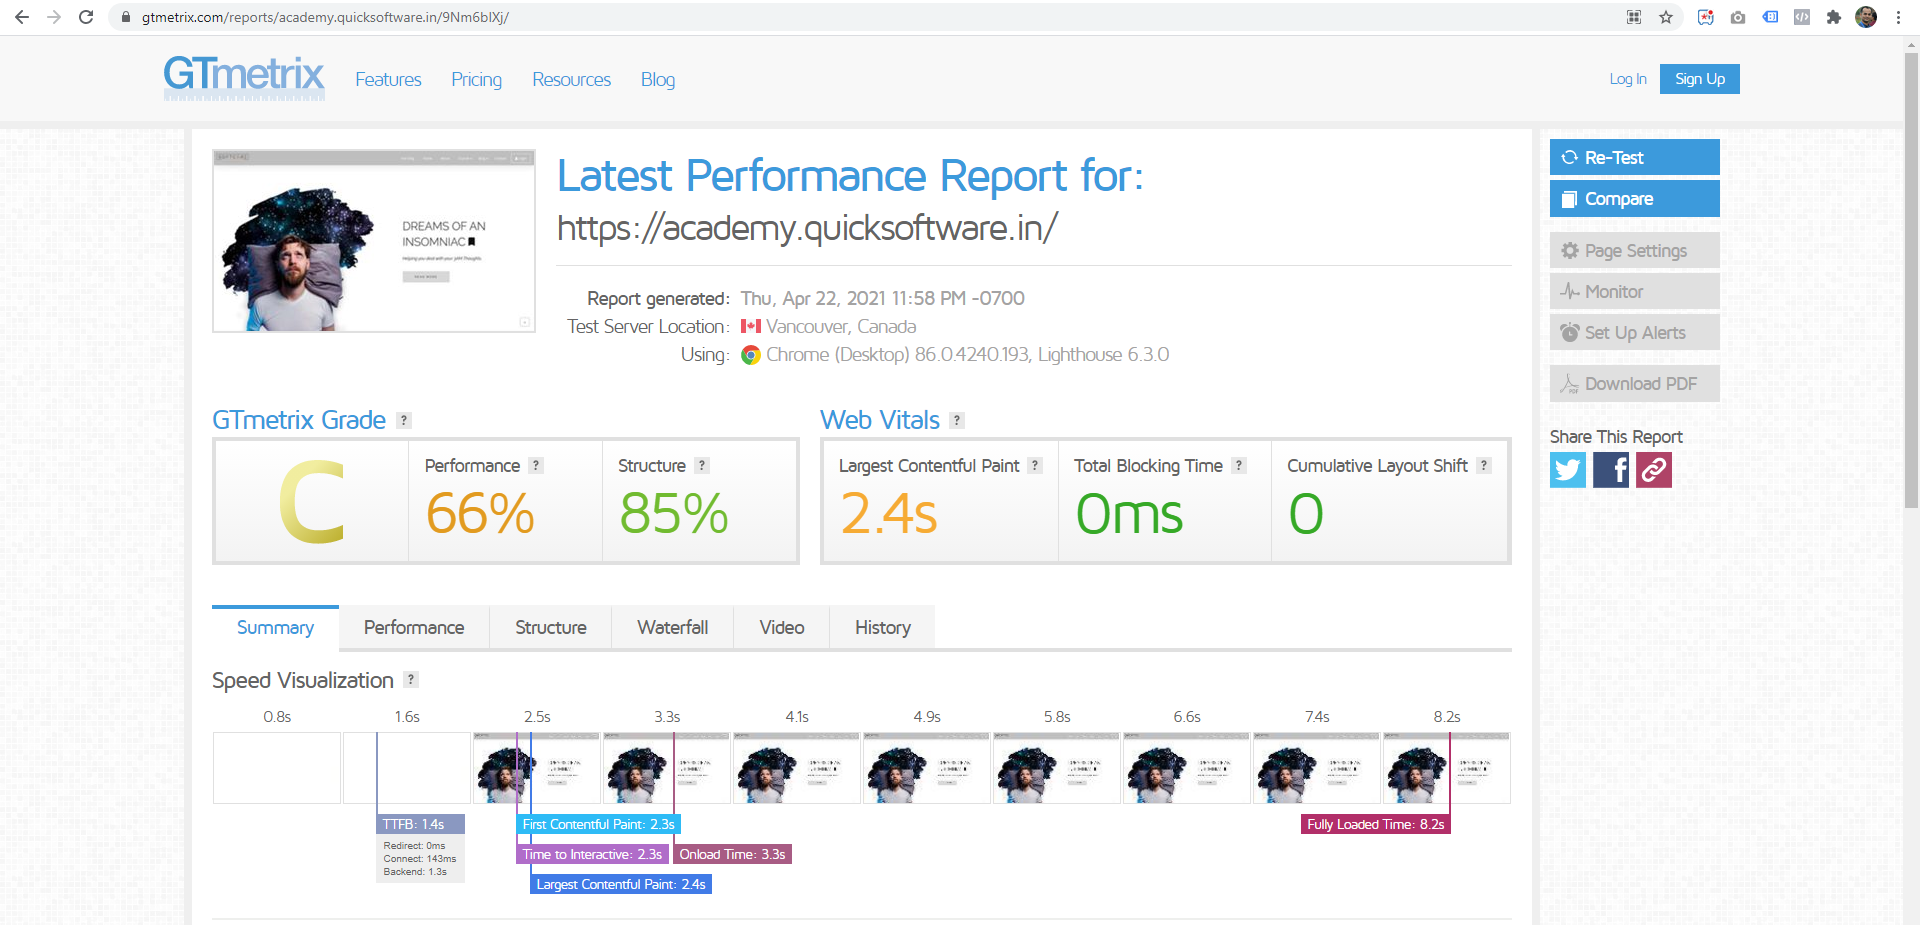
Task: Click the tested URL academy.quicksoftware.in
Action: [807, 228]
